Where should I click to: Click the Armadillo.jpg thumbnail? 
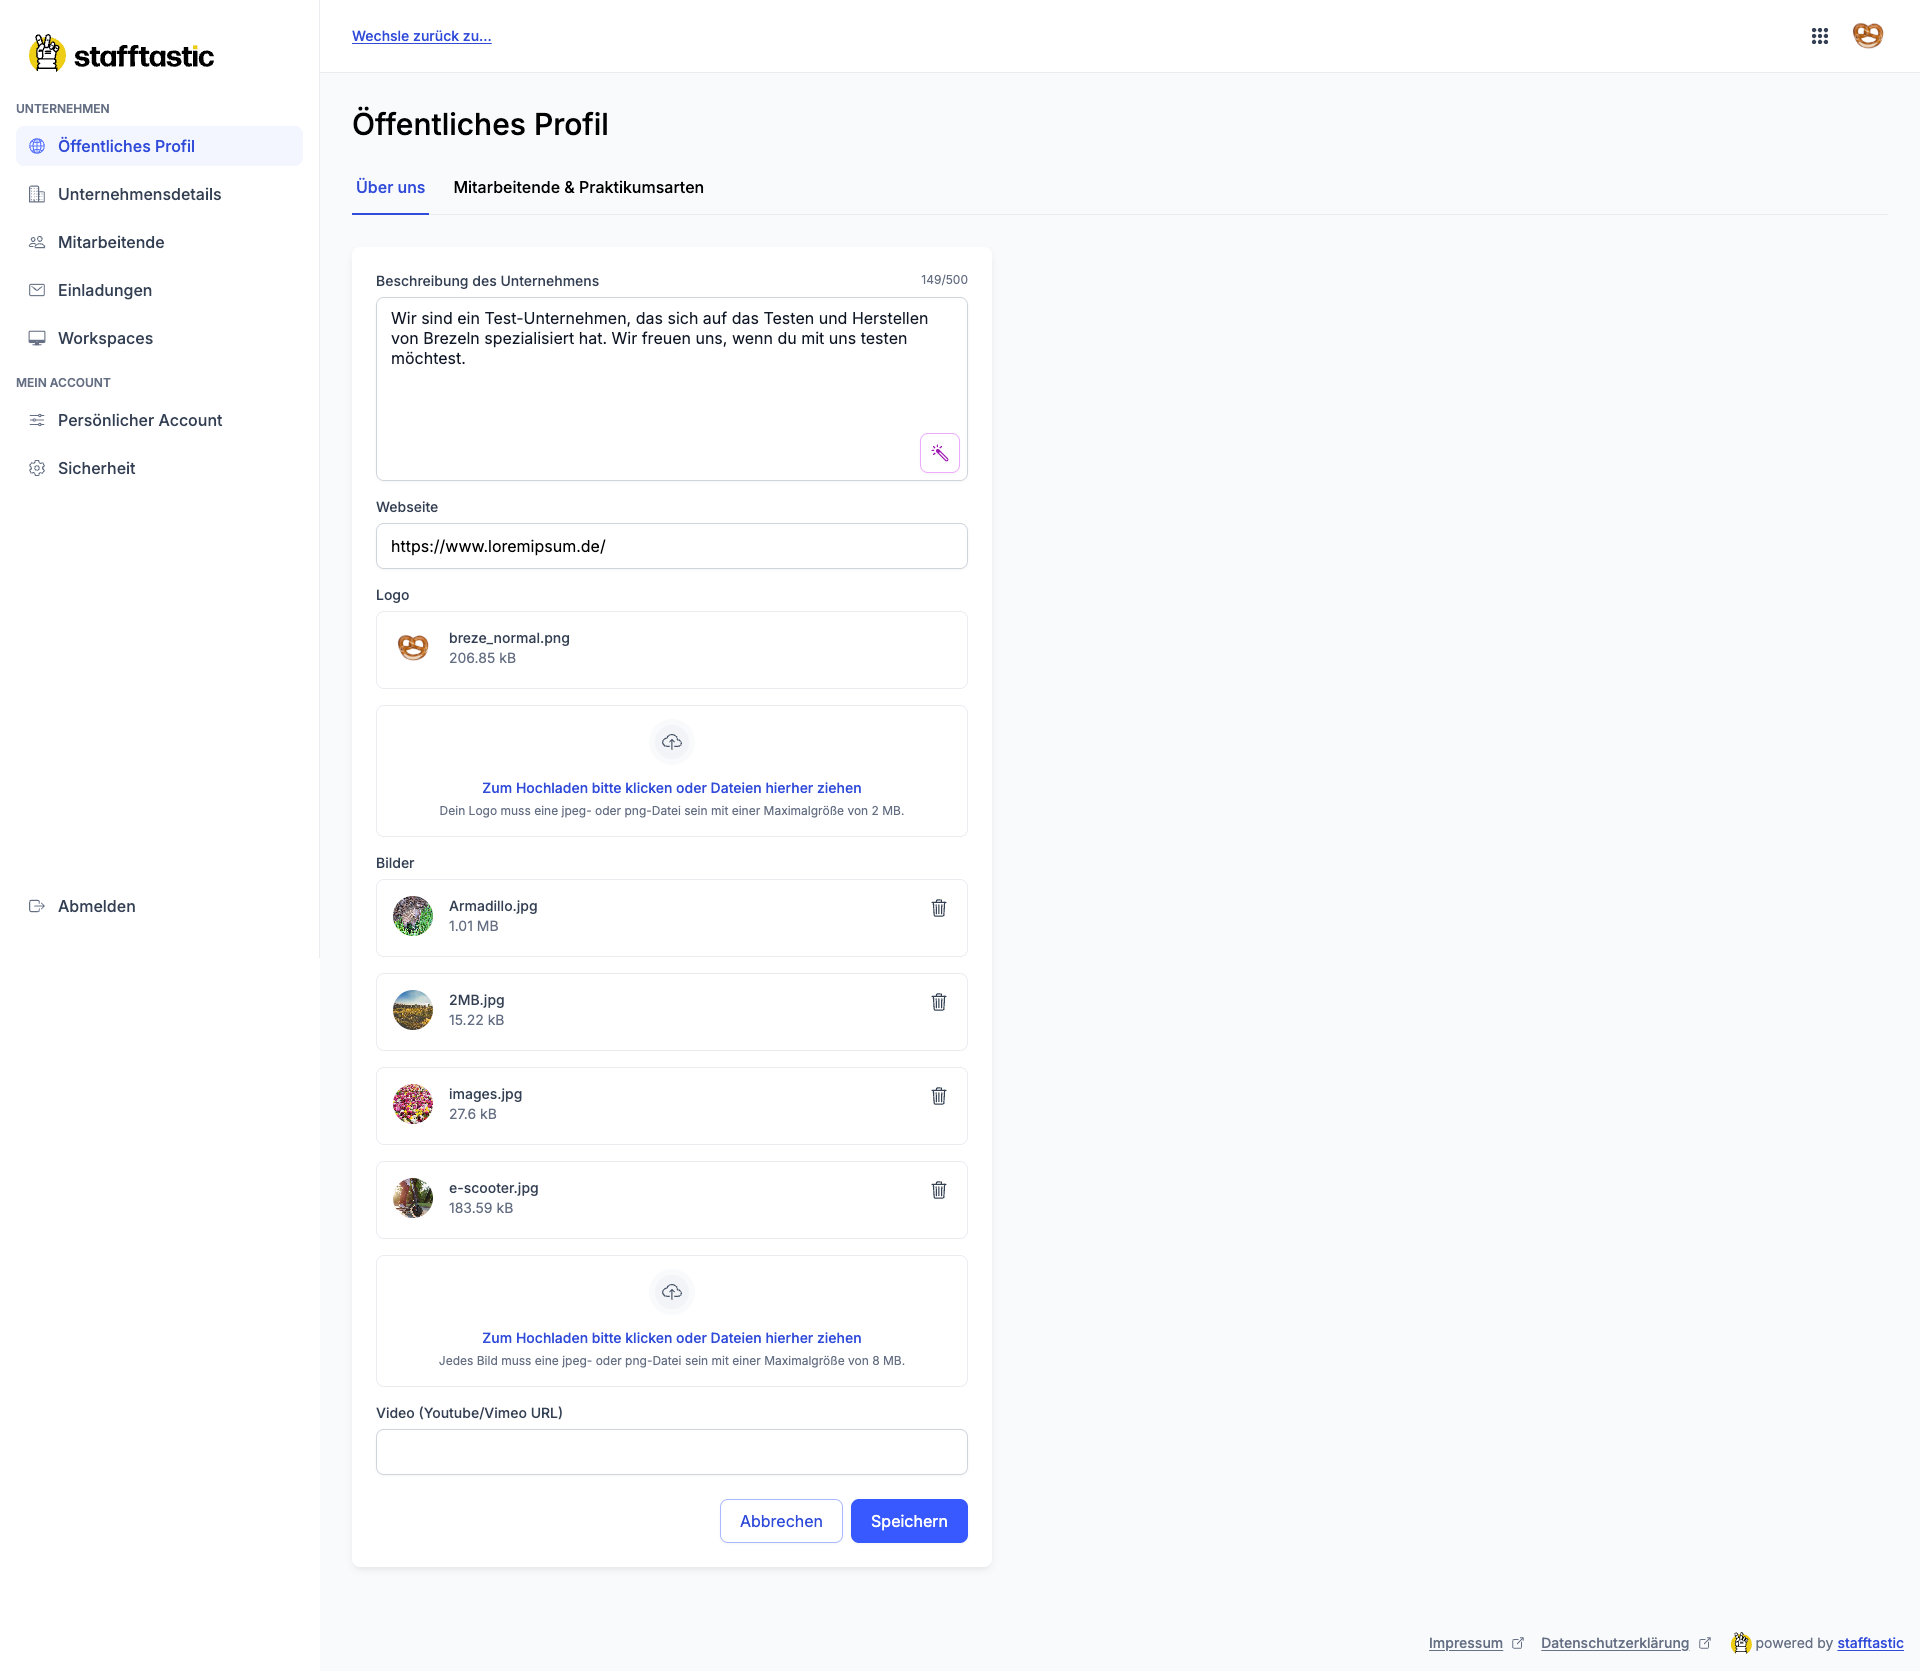413,916
